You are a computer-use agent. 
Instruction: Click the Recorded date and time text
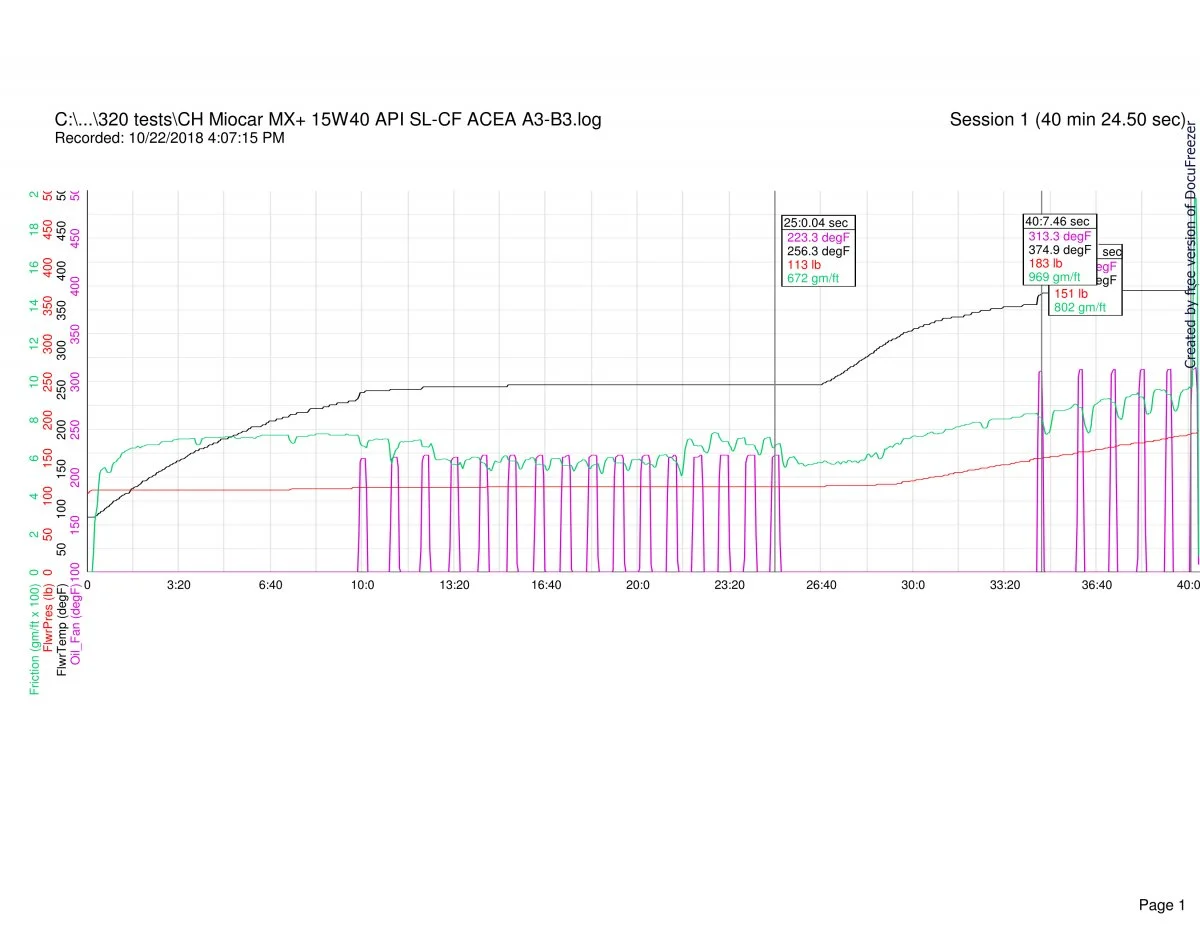click(x=169, y=138)
